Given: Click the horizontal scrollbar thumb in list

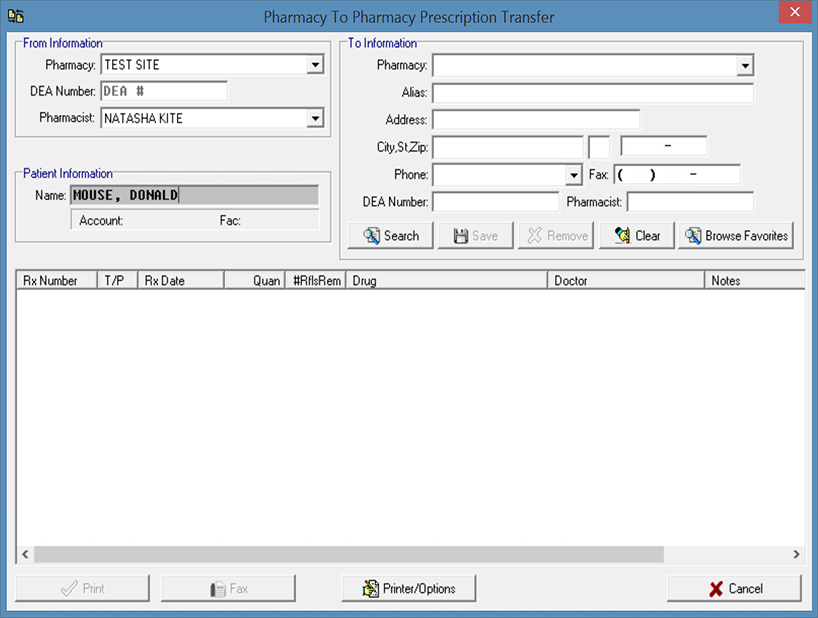Looking at the screenshot, I should (x=348, y=554).
